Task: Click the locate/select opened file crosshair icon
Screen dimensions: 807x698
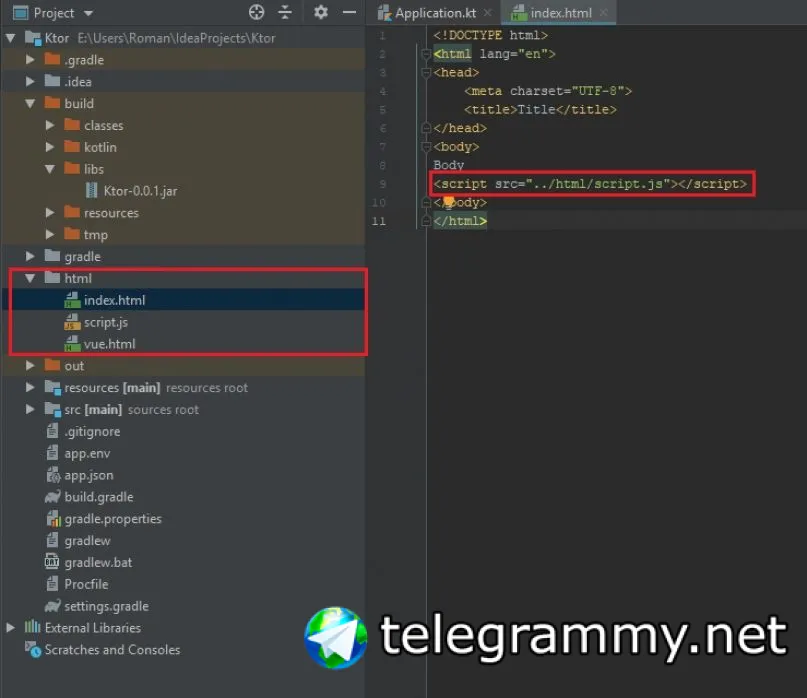Action: coord(256,12)
